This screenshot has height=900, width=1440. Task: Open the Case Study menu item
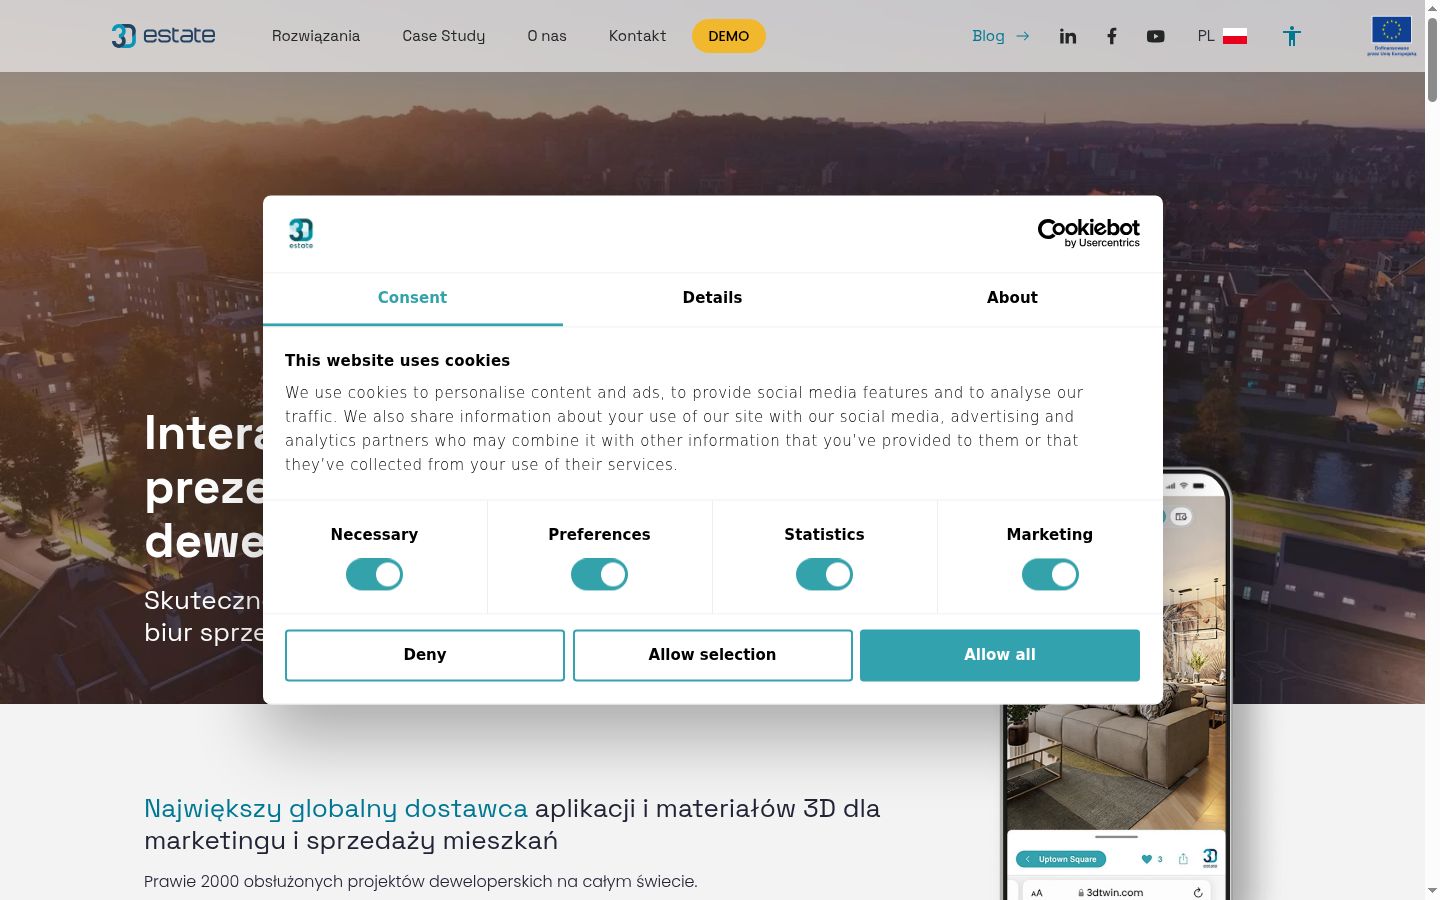[443, 36]
